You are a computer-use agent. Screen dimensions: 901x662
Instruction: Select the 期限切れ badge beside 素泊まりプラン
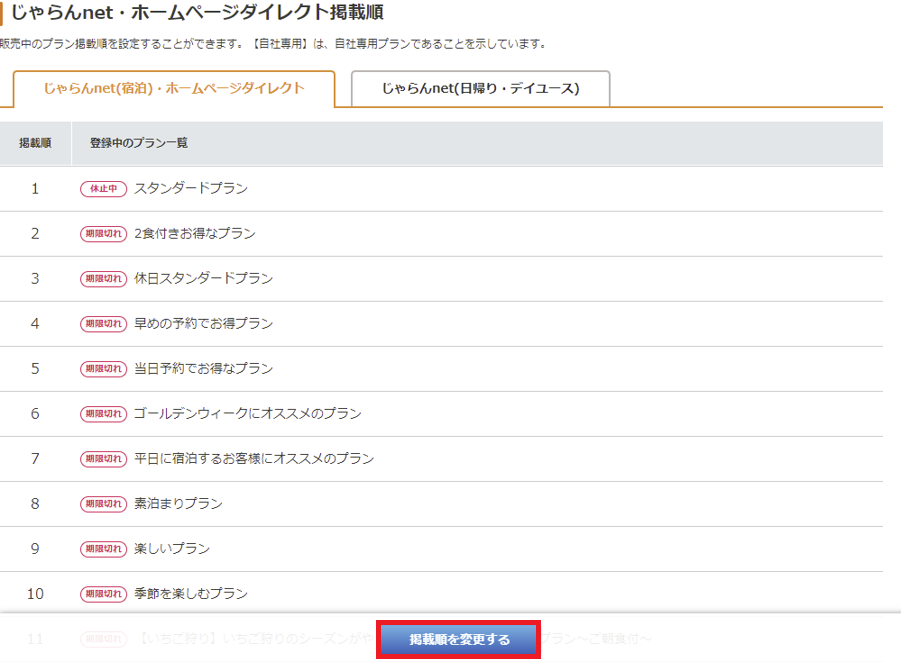click(104, 504)
